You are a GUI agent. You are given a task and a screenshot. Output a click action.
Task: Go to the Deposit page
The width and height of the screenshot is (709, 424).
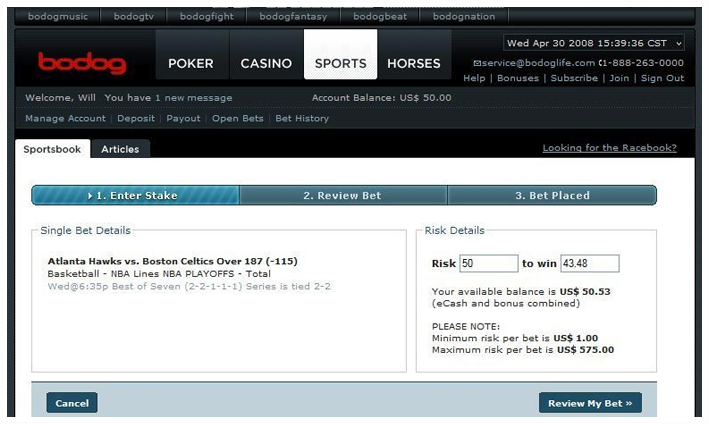[x=135, y=119]
